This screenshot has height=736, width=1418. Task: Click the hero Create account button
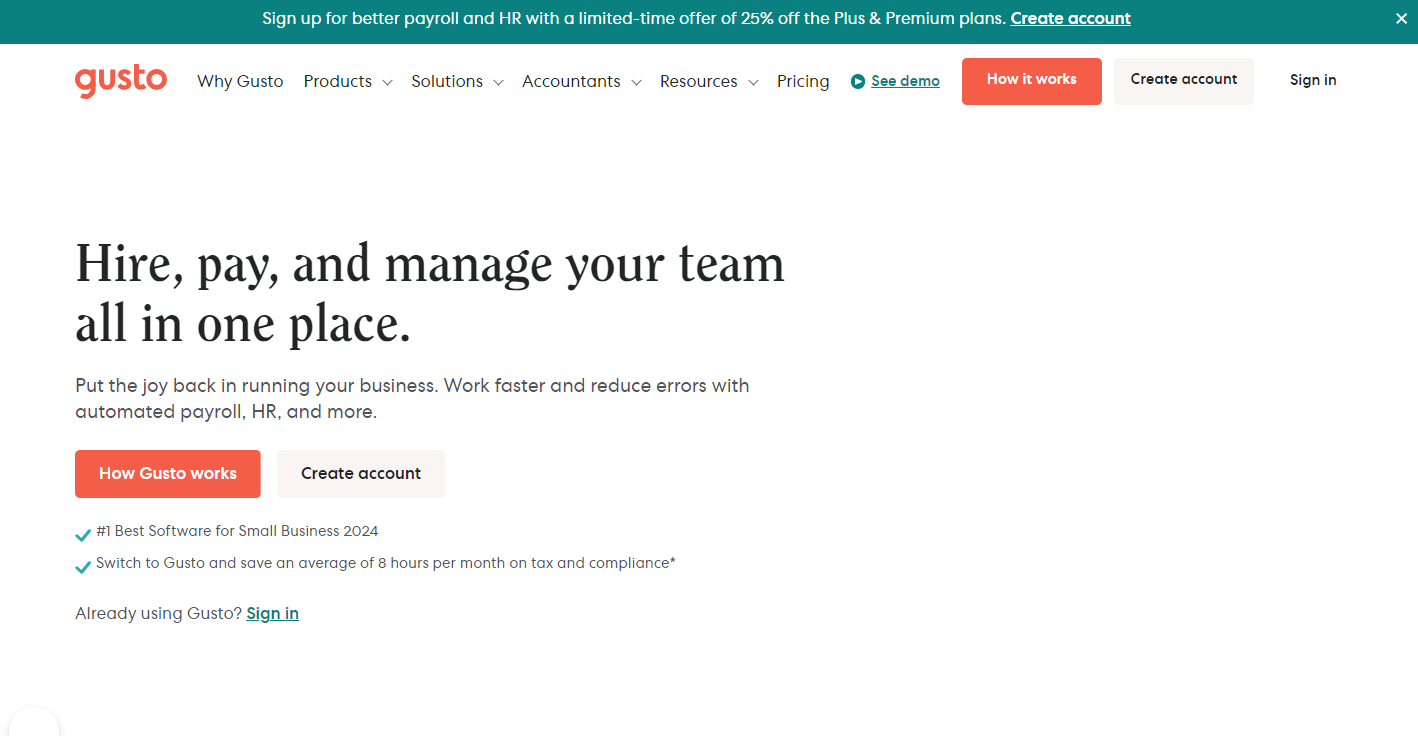(361, 474)
